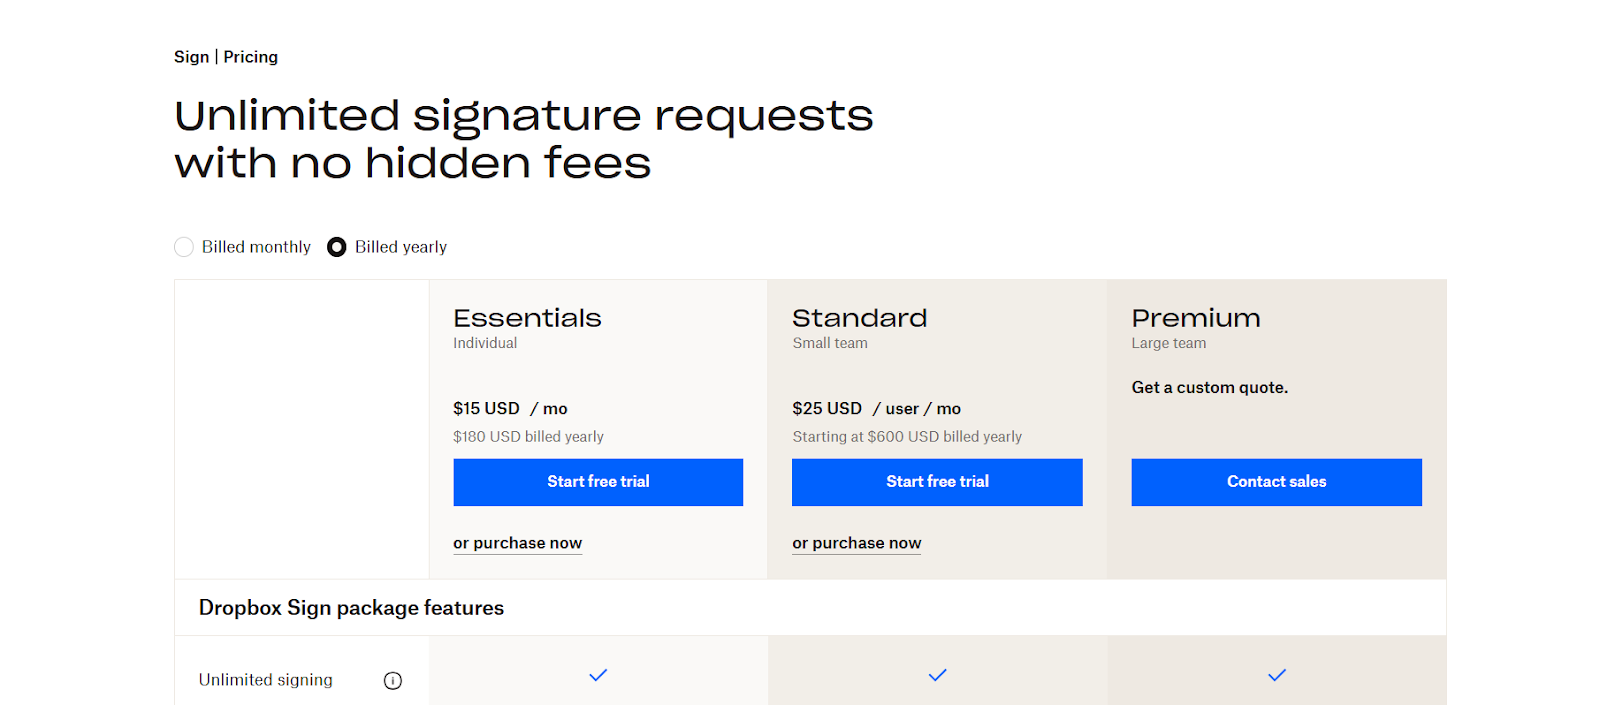Select the Billed yearly radio button
The height and width of the screenshot is (705, 1600).
(x=336, y=246)
